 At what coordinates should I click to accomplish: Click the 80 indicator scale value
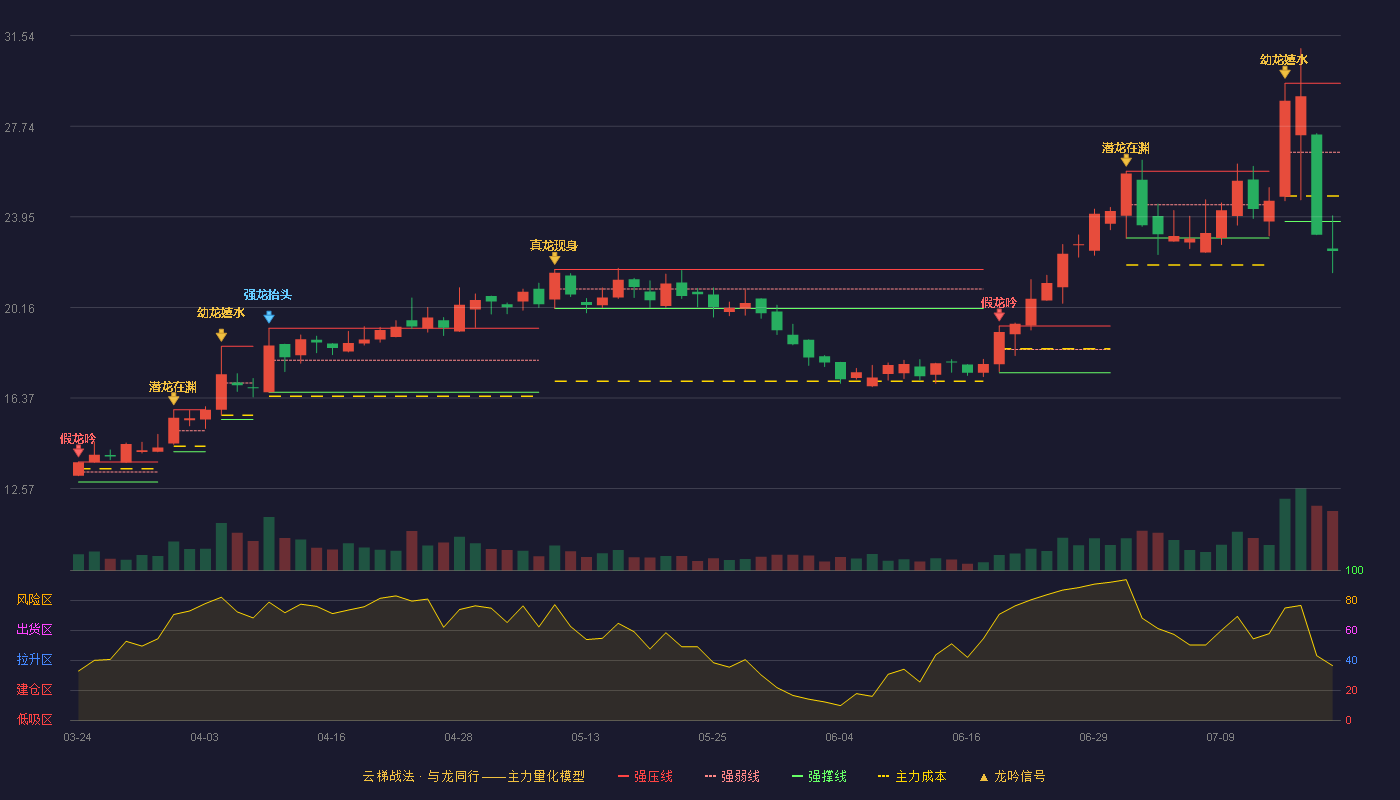pyautogui.click(x=1351, y=600)
